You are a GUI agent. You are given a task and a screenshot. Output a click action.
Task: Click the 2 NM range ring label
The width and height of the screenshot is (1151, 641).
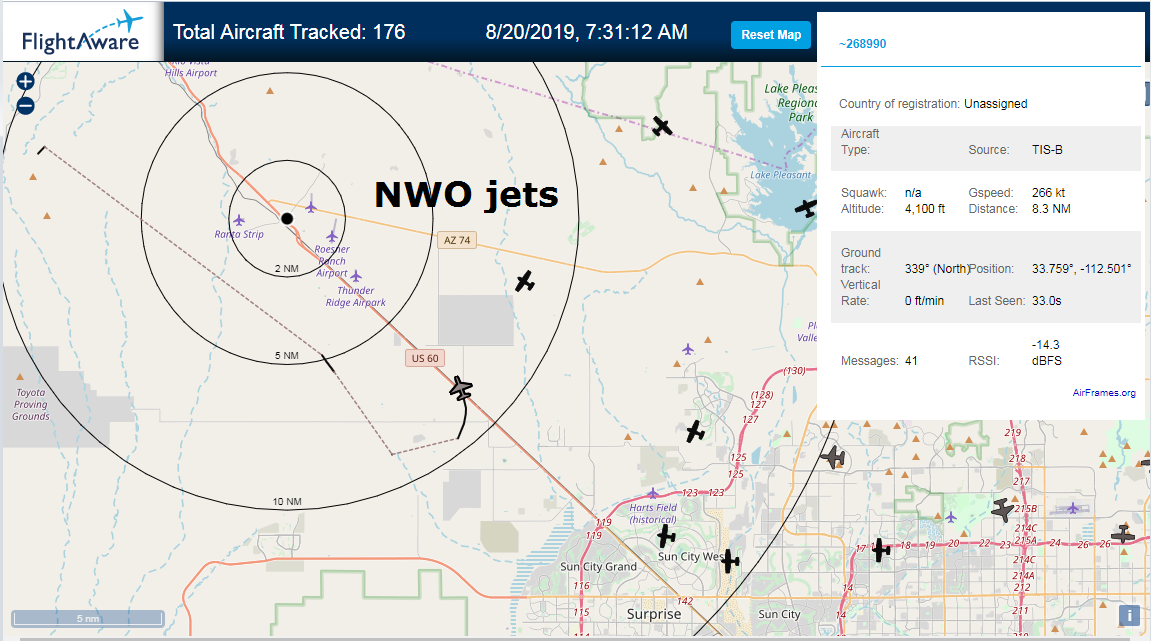(x=287, y=269)
